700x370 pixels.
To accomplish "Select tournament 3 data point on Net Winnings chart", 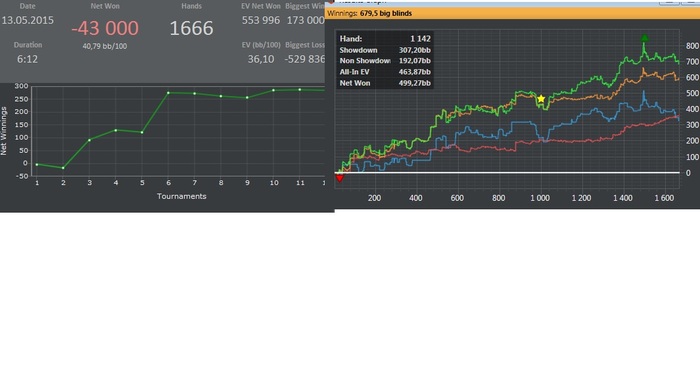I will (x=89, y=140).
